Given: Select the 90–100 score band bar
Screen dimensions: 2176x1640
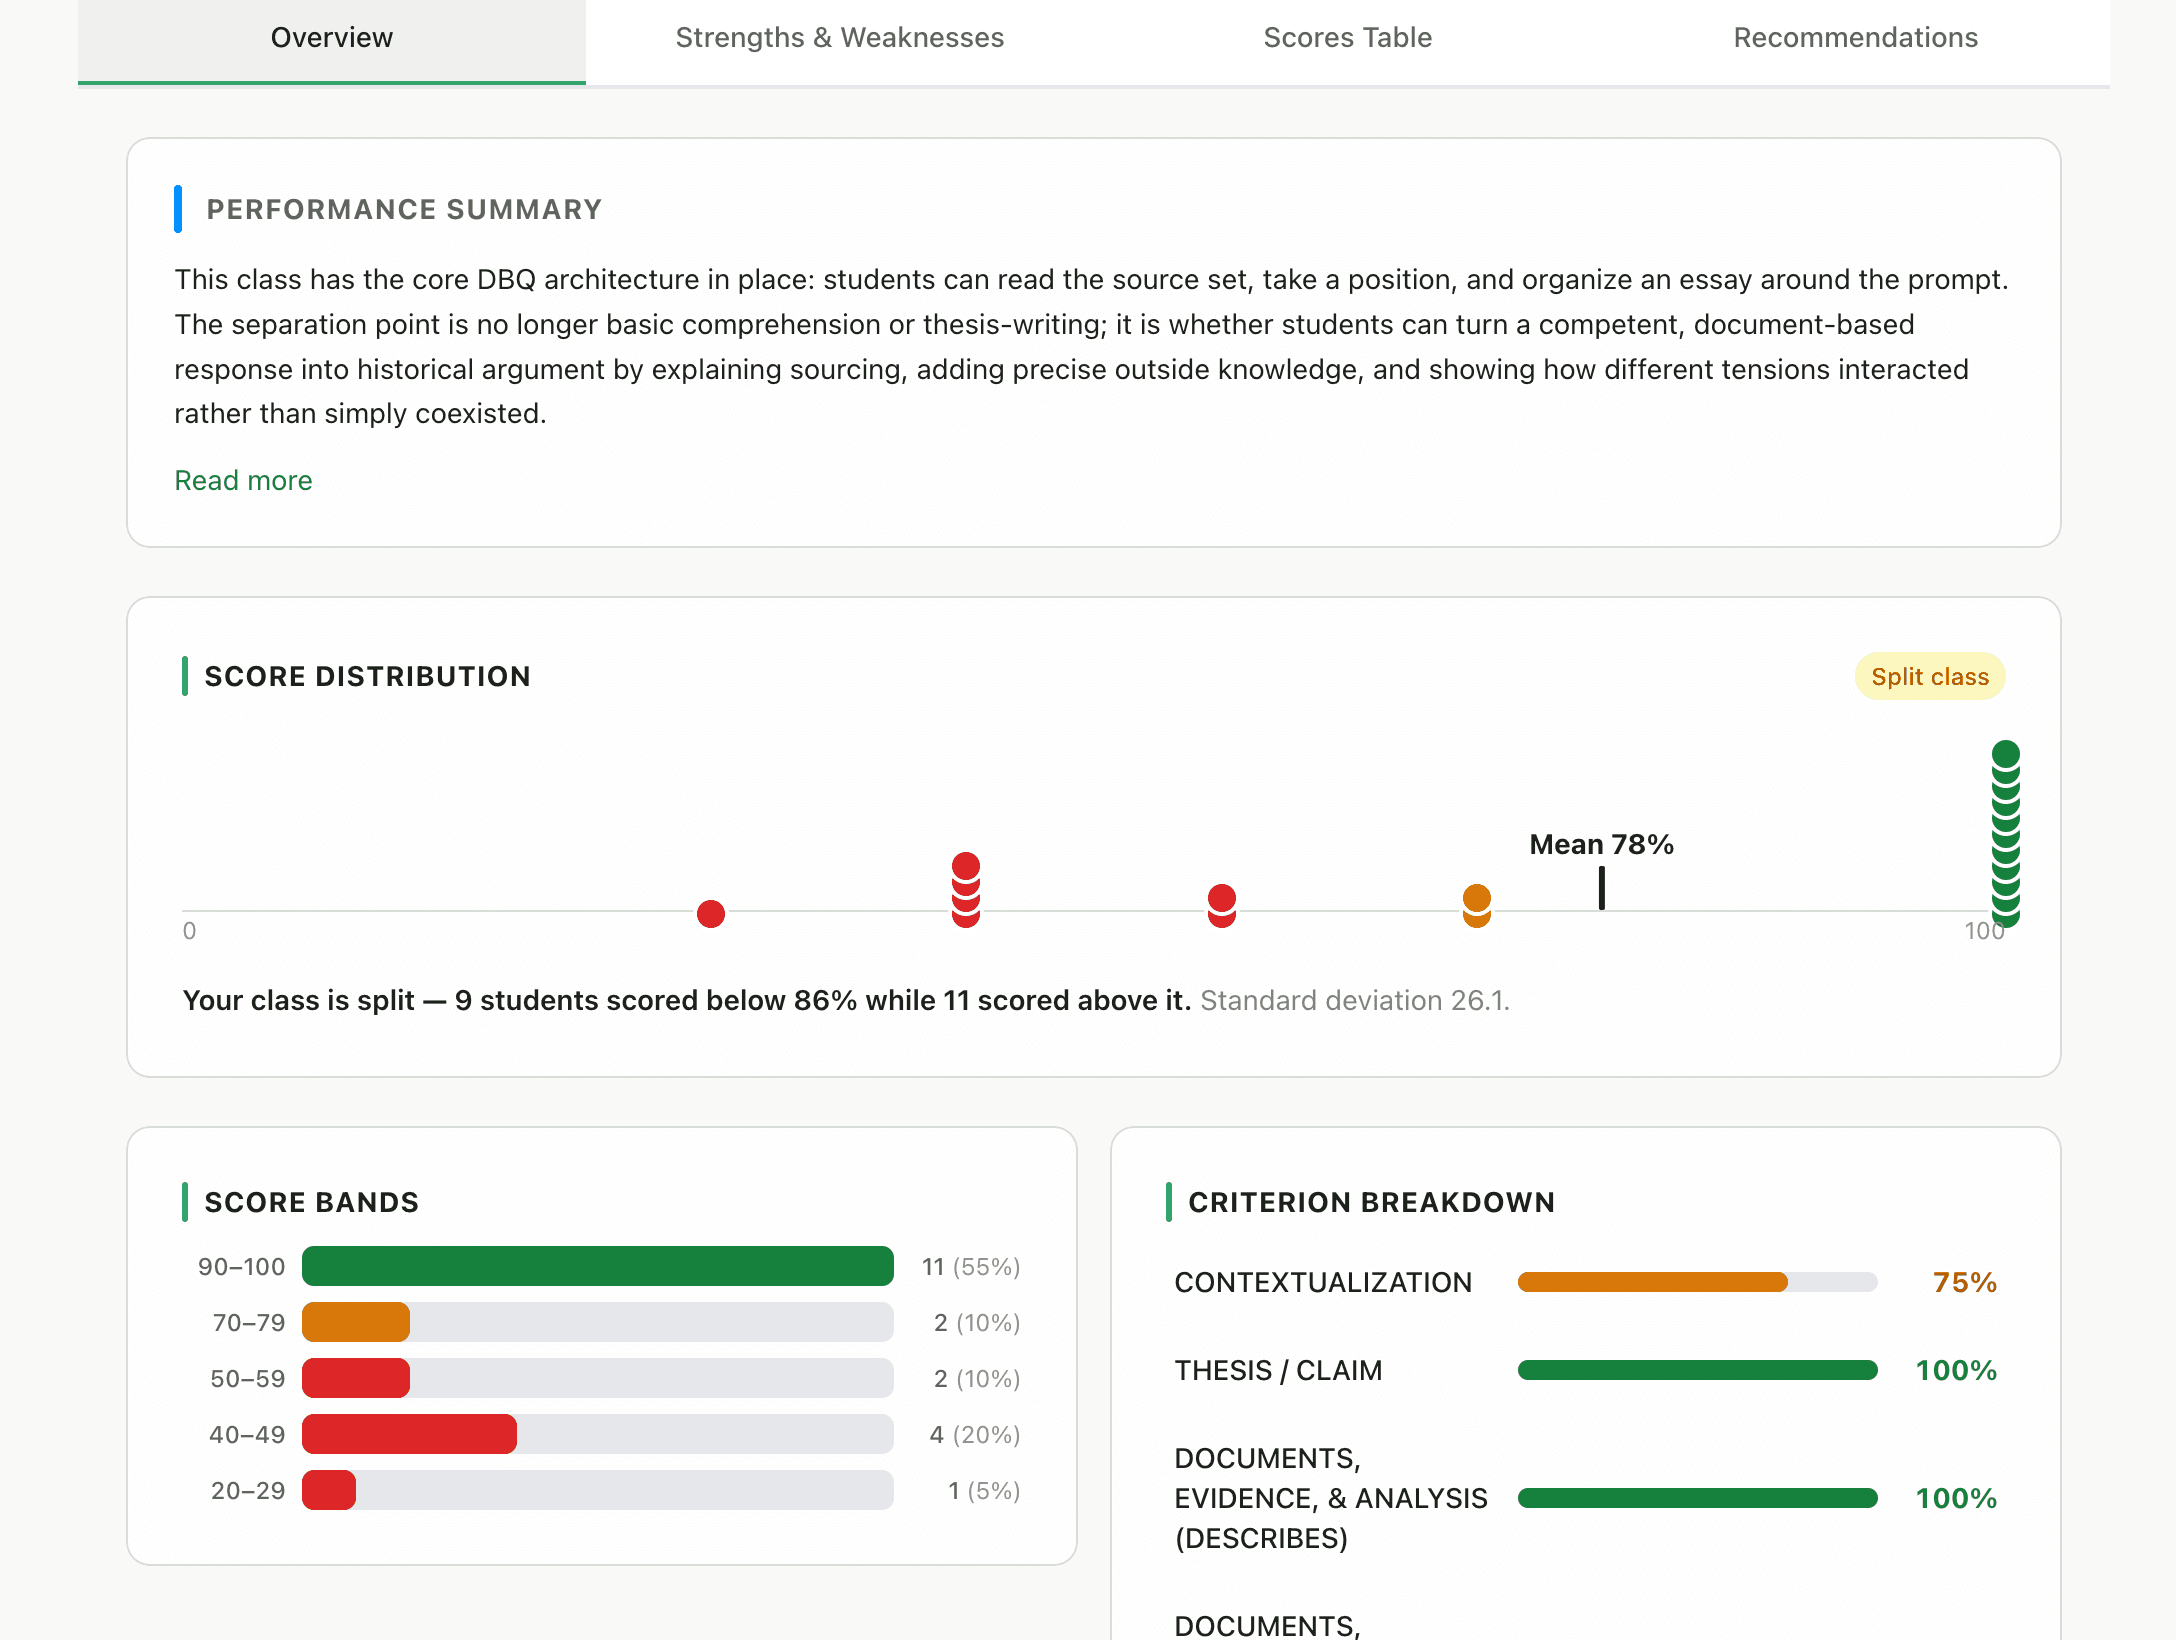Looking at the screenshot, I should (x=598, y=1266).
